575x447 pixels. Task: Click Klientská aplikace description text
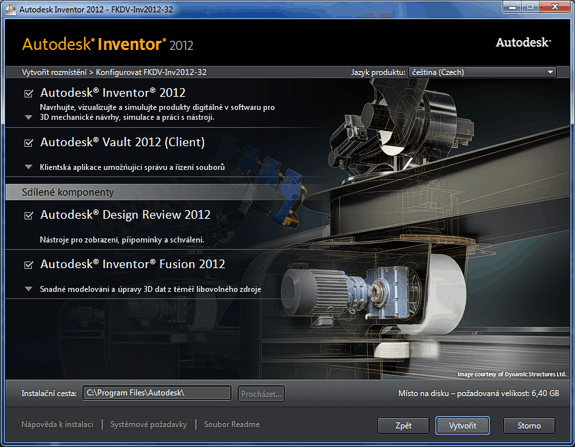(x=132, y=167)
